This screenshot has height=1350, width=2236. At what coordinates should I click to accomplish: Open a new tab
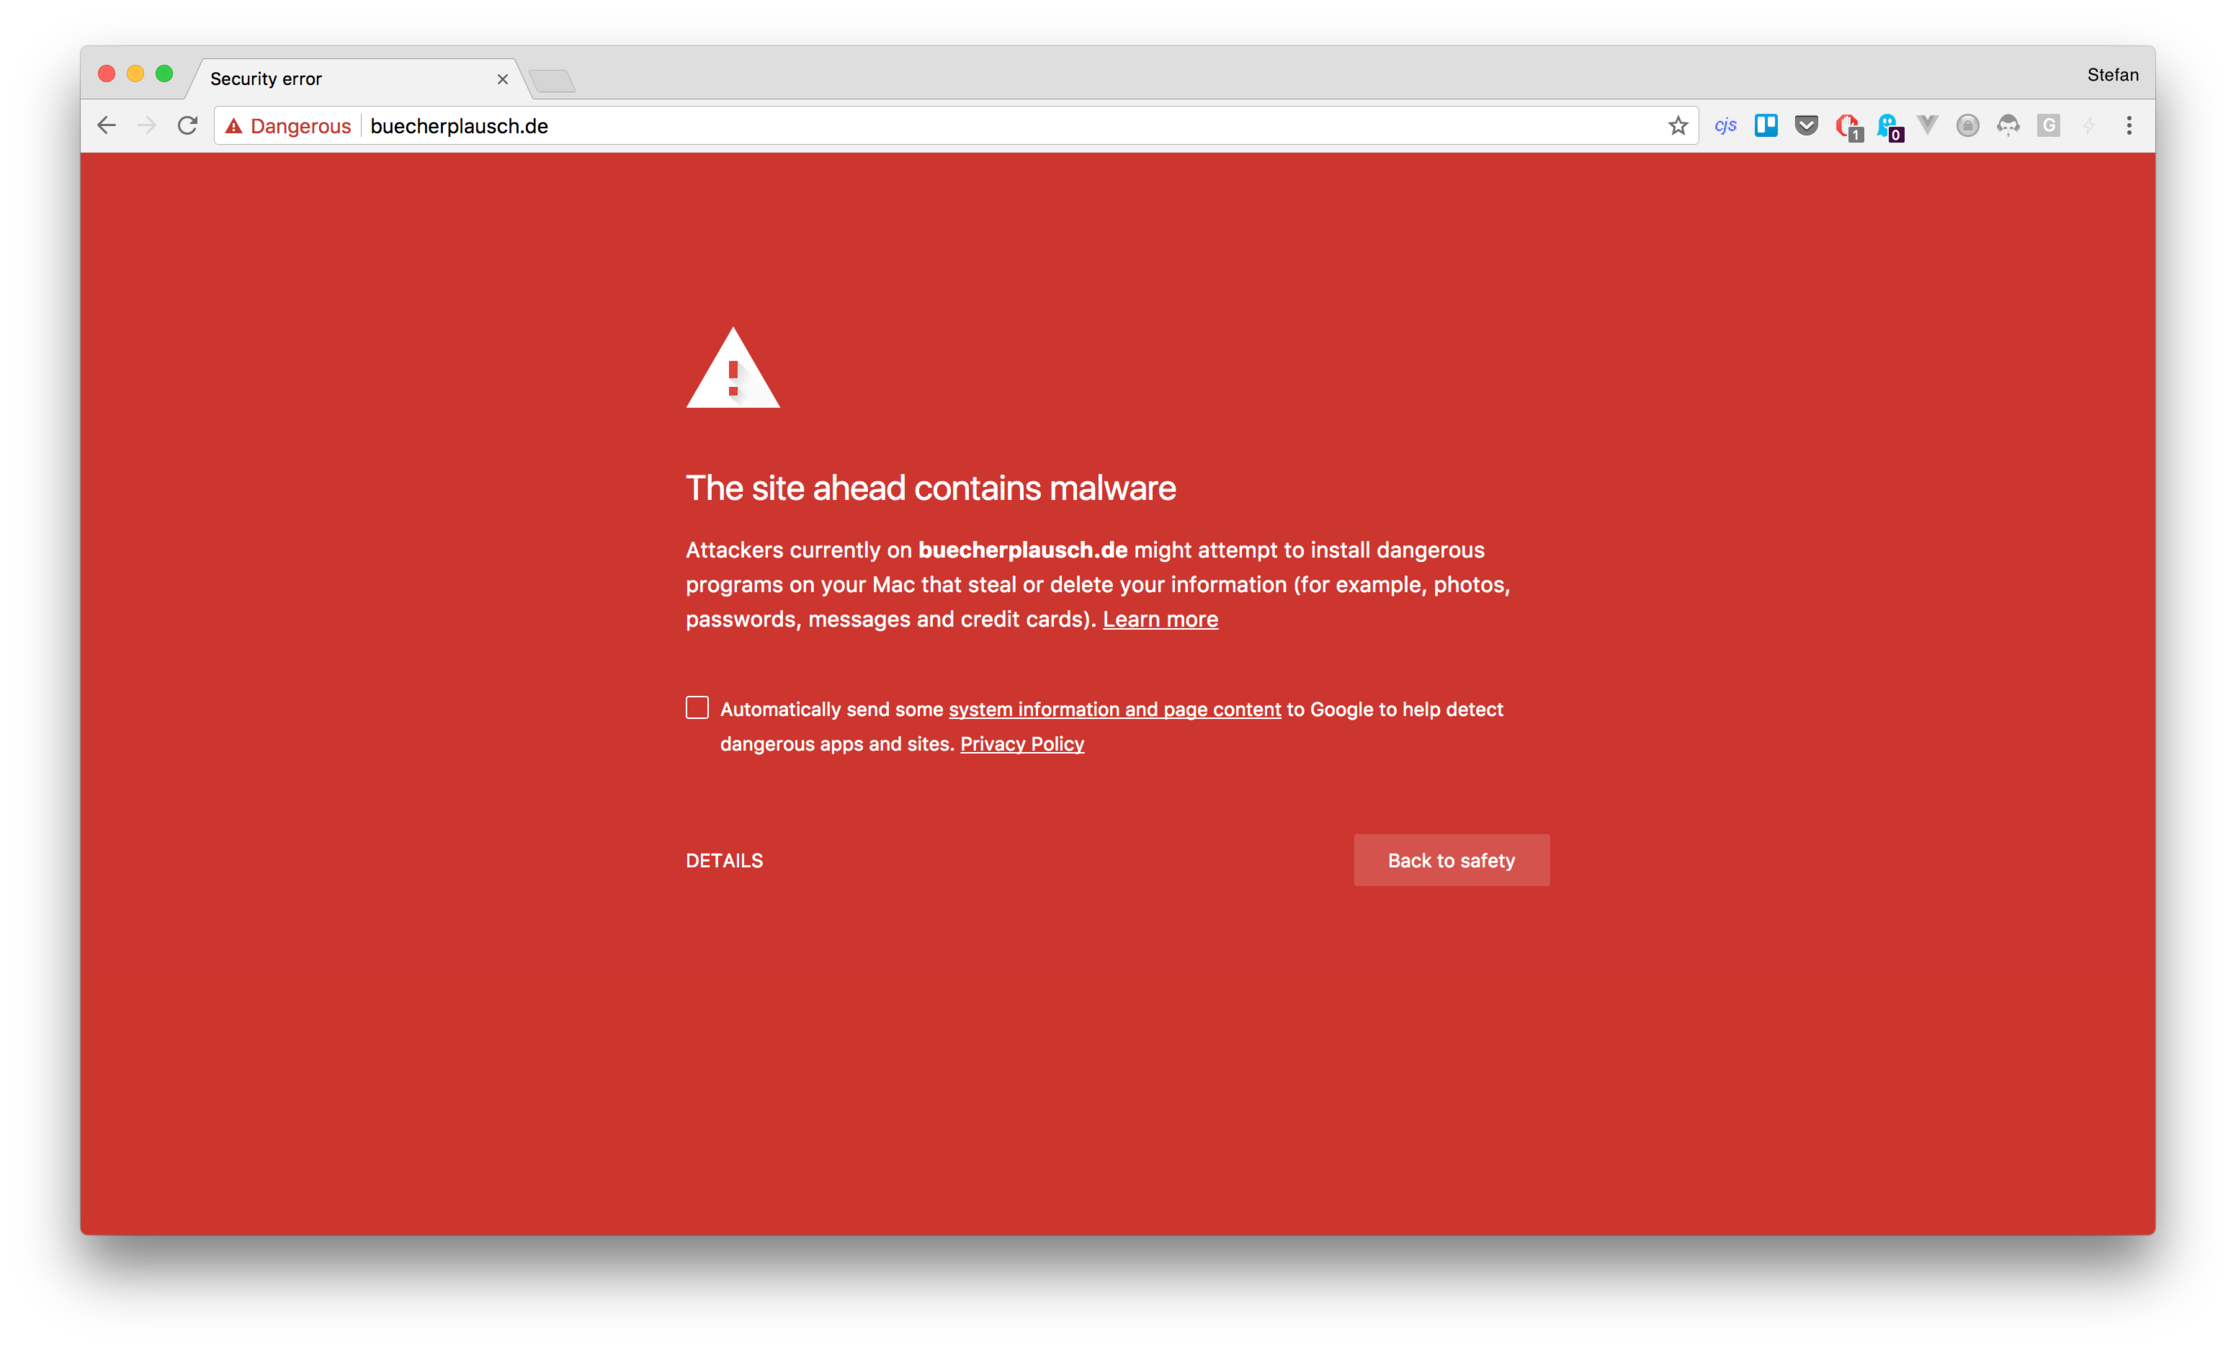[552, 81]
